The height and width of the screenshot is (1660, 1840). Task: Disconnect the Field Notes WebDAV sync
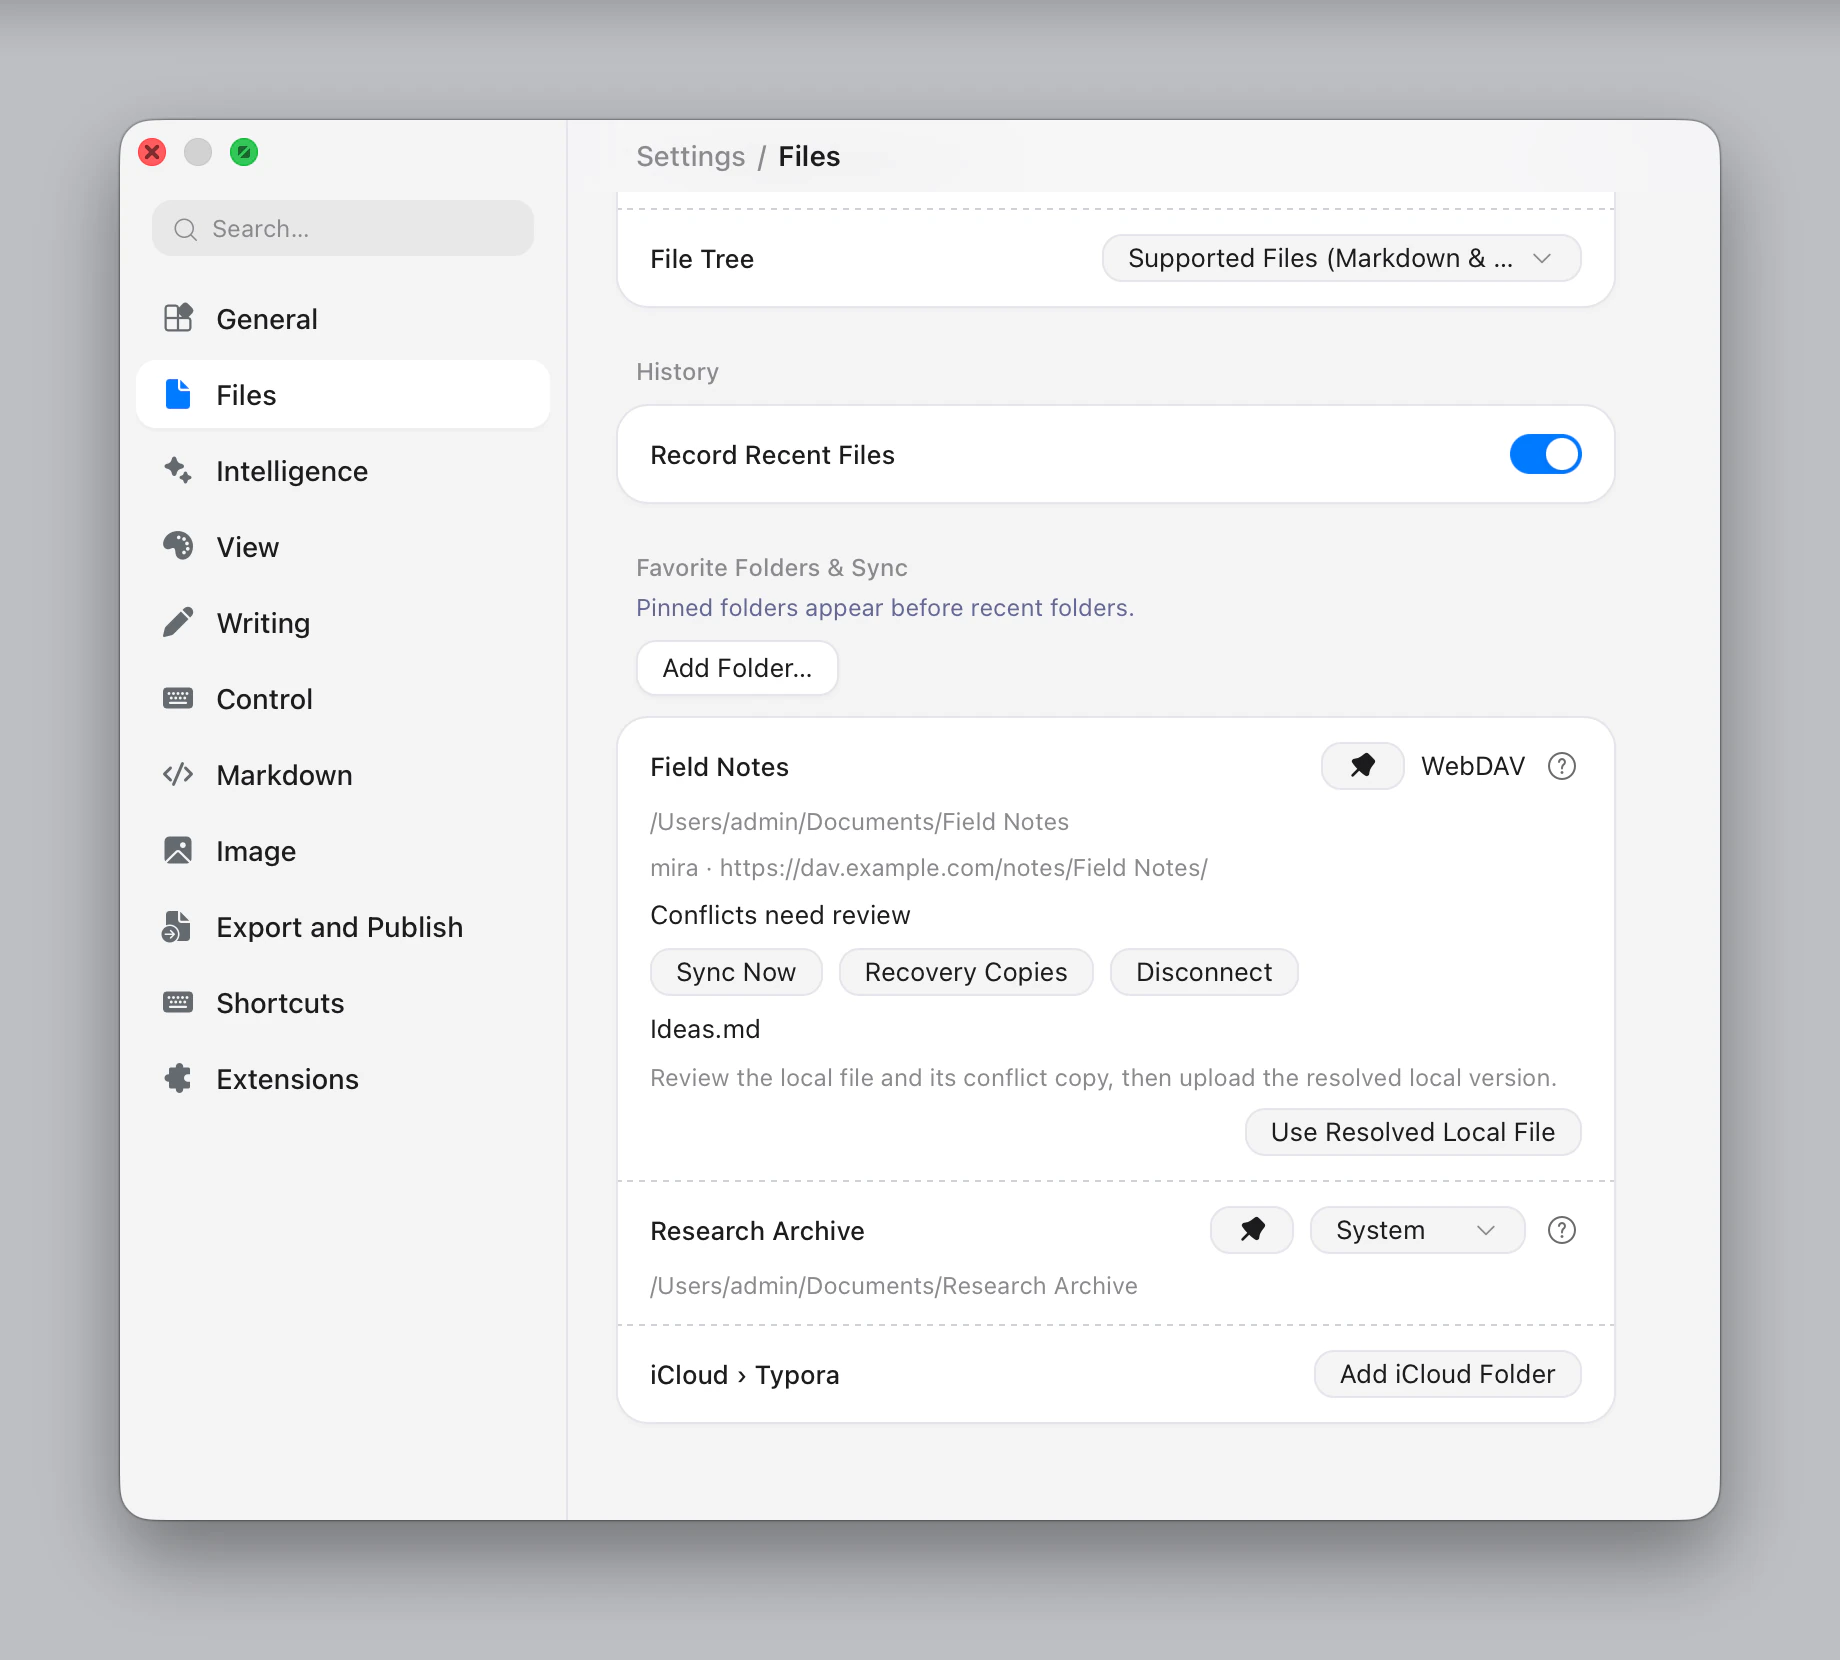(x=1204, y=972)
